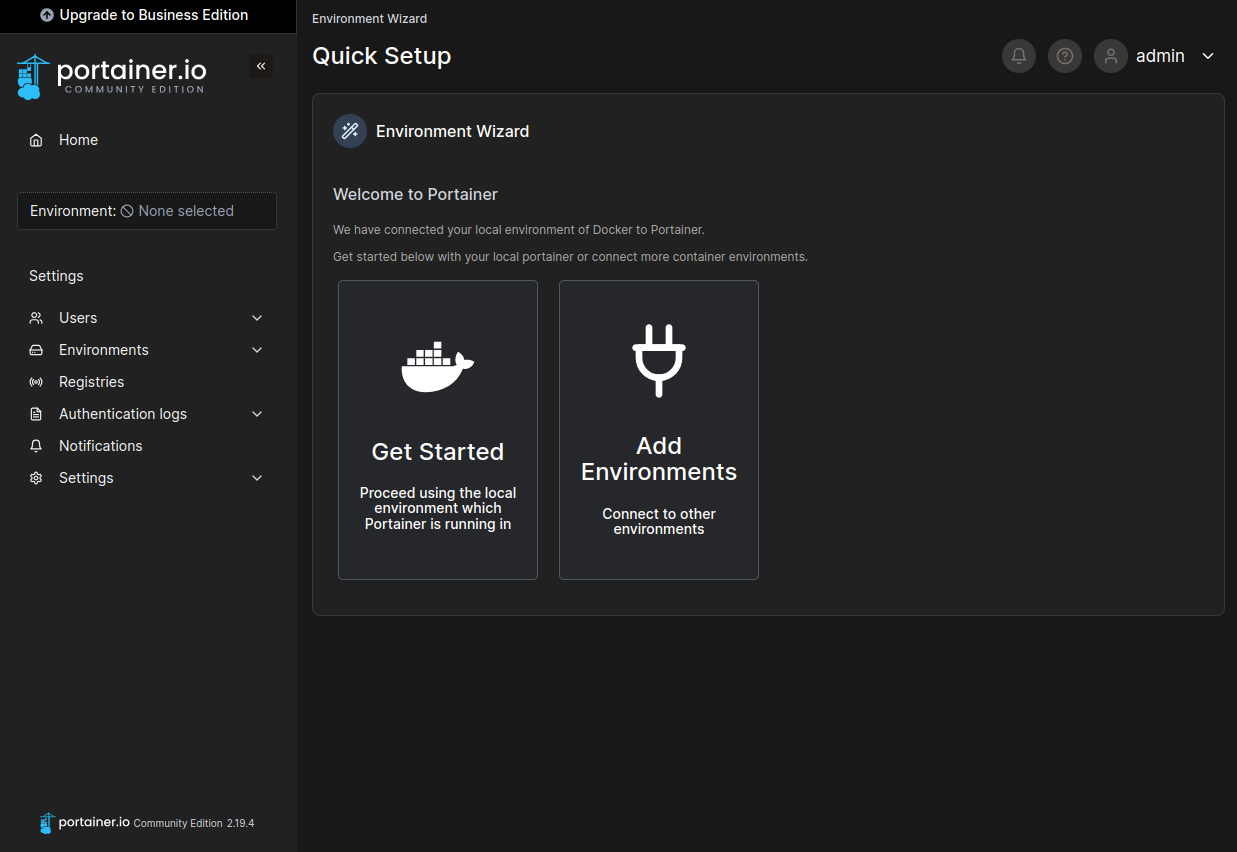Screen dimensions: 1237x852
Task: Click the Settings gear icon in sidebar
Action: 36,478
